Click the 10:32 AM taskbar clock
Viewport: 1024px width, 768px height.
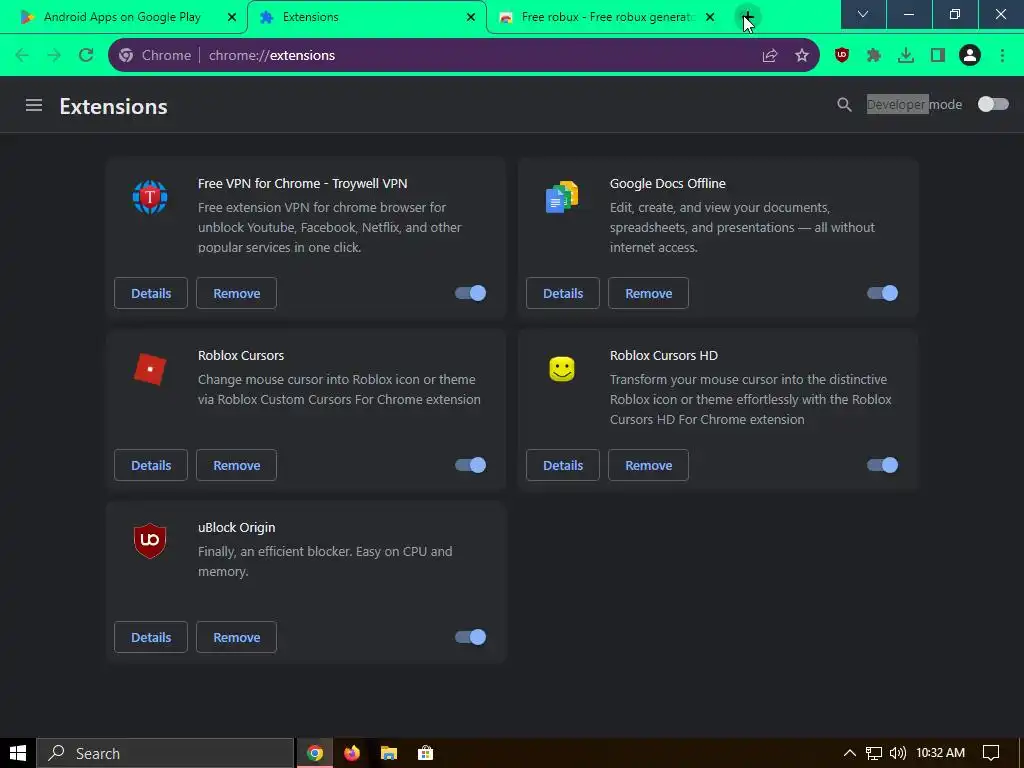pos(940,753)
